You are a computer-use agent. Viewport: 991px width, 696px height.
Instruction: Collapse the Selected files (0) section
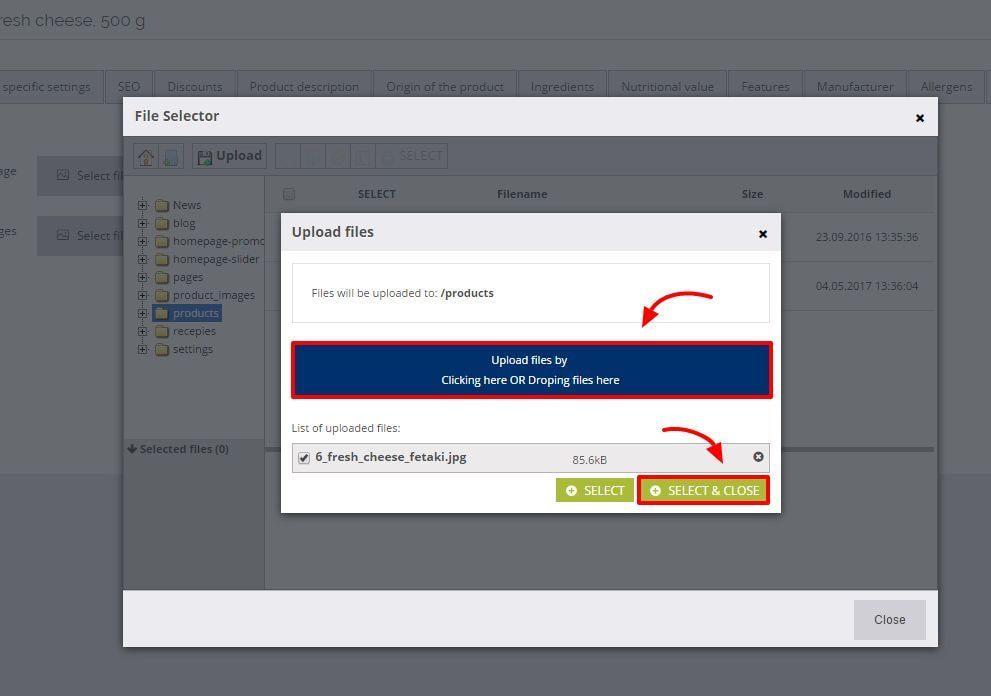tap(178, 449)
